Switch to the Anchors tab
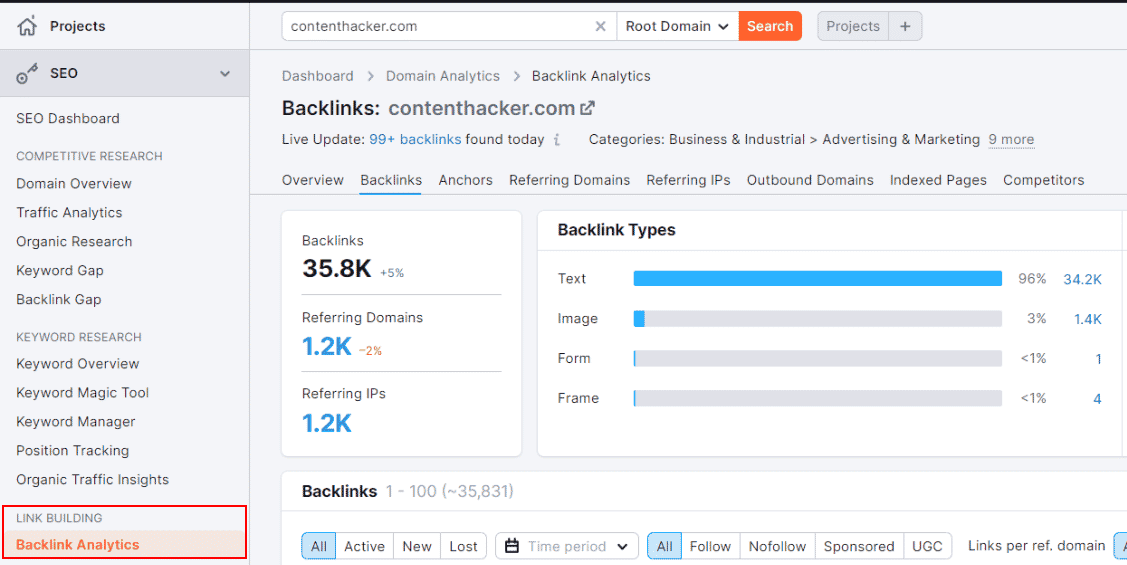 point(466,180)
